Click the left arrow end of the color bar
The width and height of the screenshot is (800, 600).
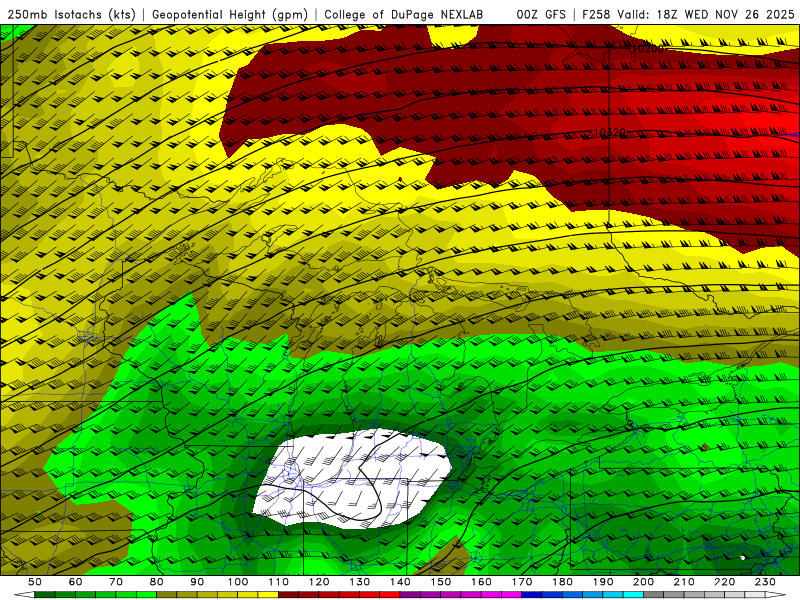pos(24,594)
